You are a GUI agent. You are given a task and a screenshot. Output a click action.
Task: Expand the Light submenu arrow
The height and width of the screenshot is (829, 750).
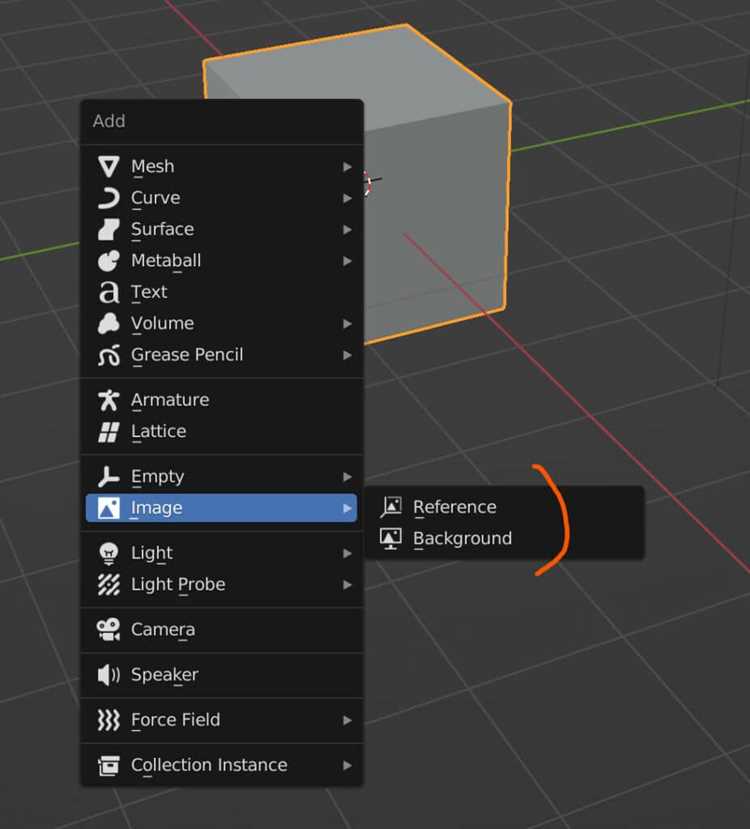pyautogui.click(x=347, y=554)
